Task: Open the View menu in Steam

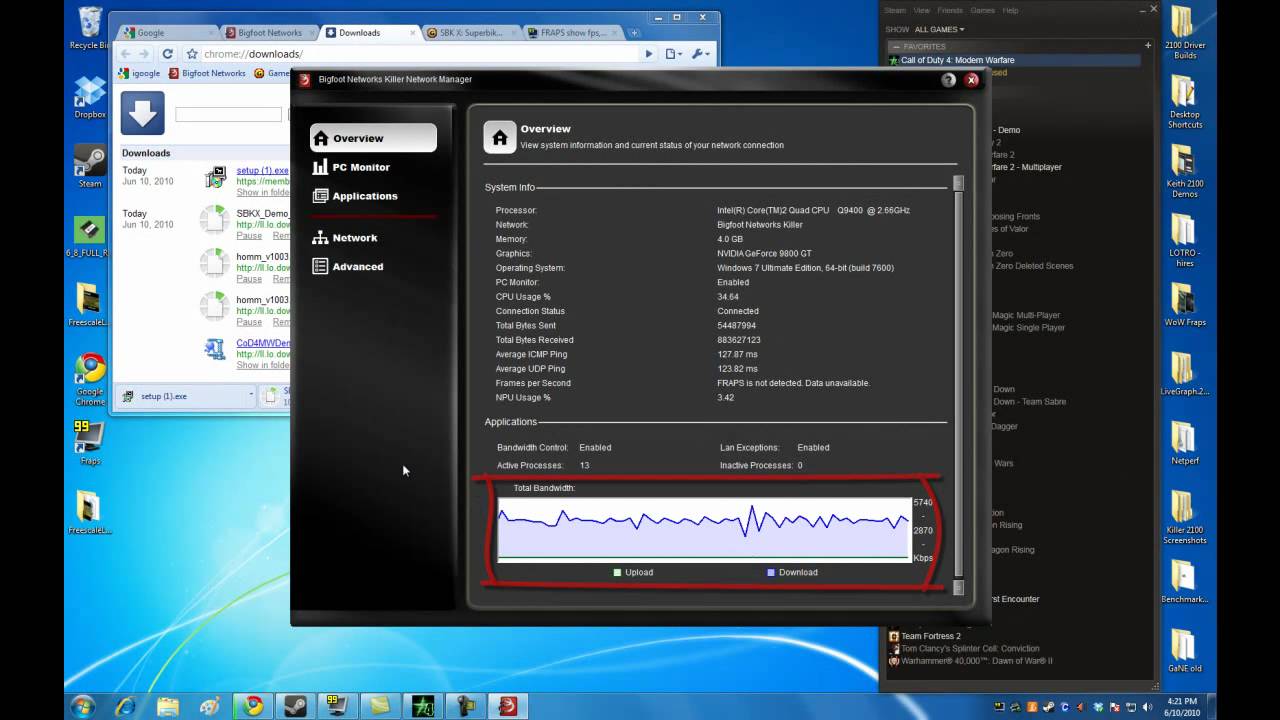Action: (x=921, y=10)
